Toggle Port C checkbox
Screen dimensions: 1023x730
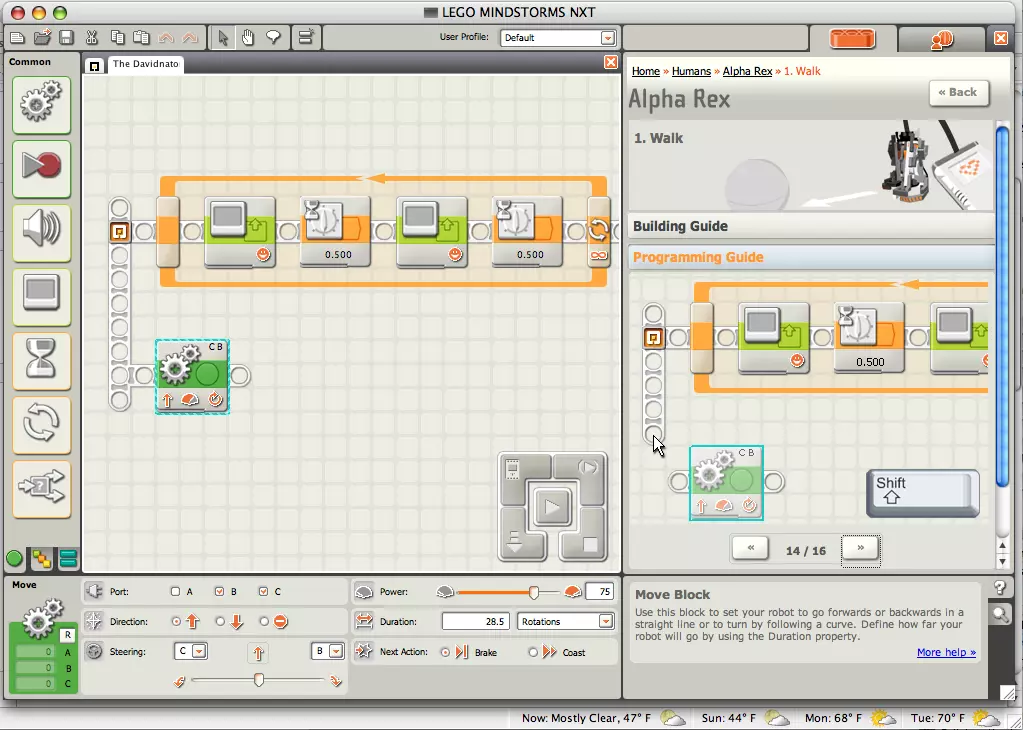tap(263, 592)
